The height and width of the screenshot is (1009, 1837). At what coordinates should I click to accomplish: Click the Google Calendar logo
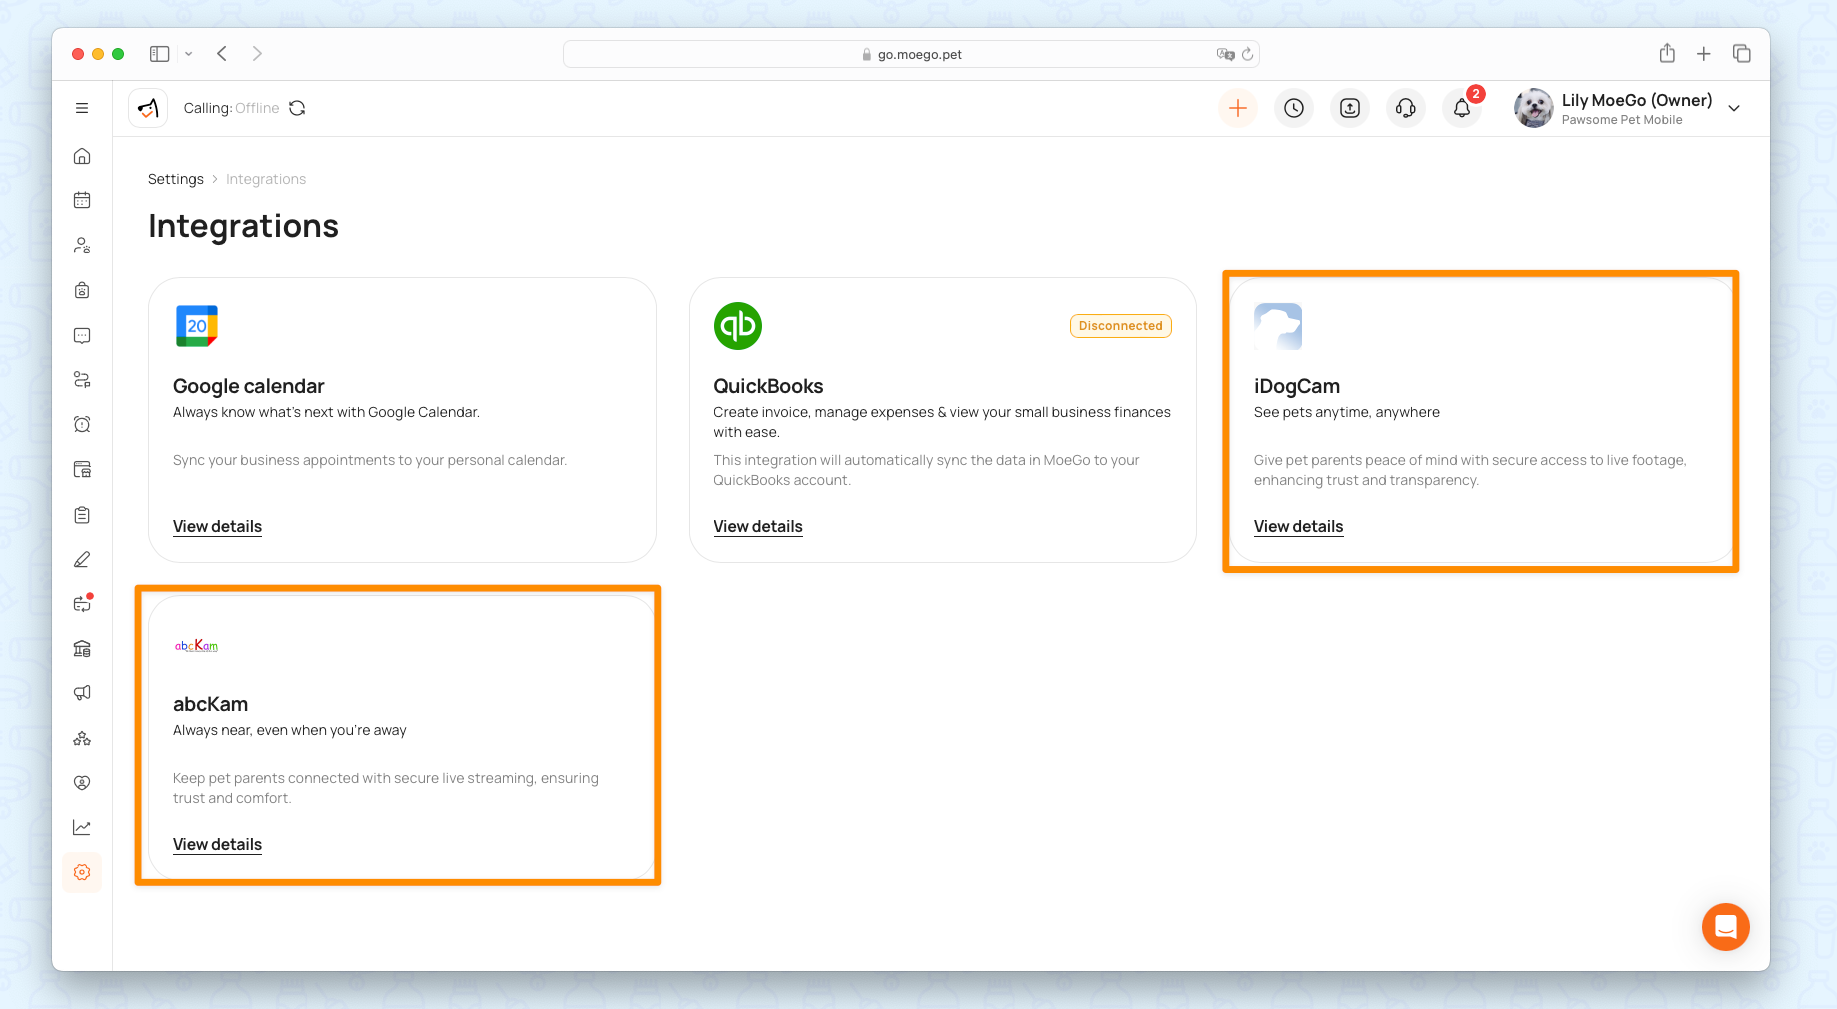point(197,326)
